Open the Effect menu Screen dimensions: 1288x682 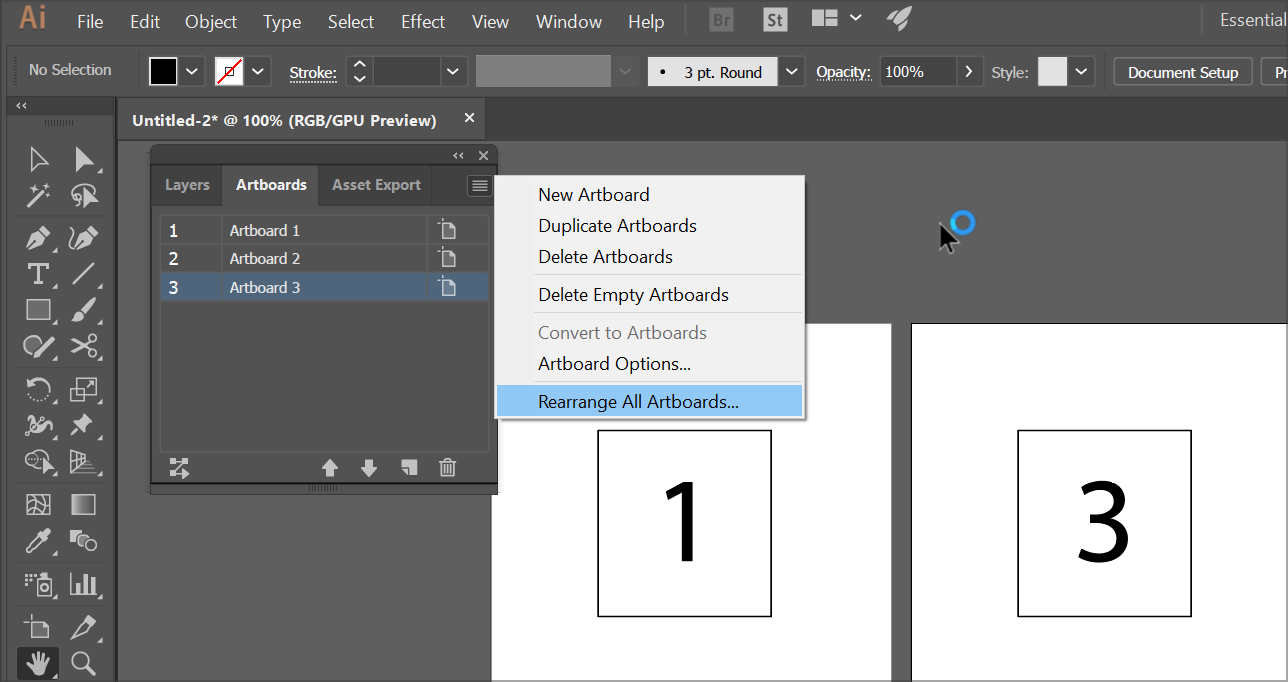pyautogui.click(x=423, y=21)
